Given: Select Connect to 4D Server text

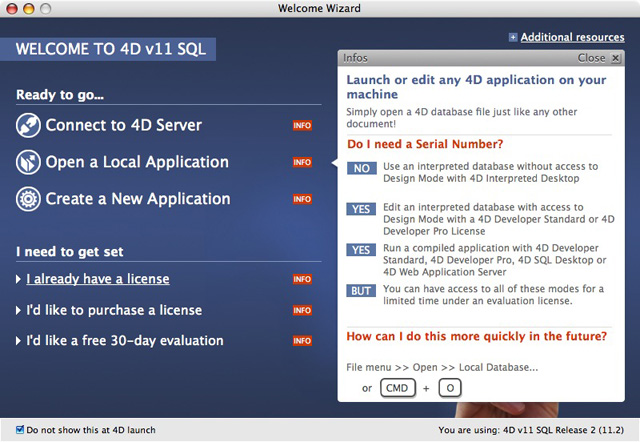Looking at the screenshot, I should [123, 126].
